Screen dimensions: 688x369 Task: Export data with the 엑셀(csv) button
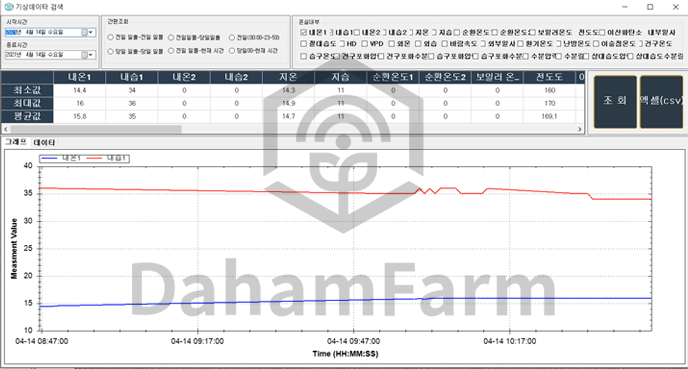tap(661, 101)
